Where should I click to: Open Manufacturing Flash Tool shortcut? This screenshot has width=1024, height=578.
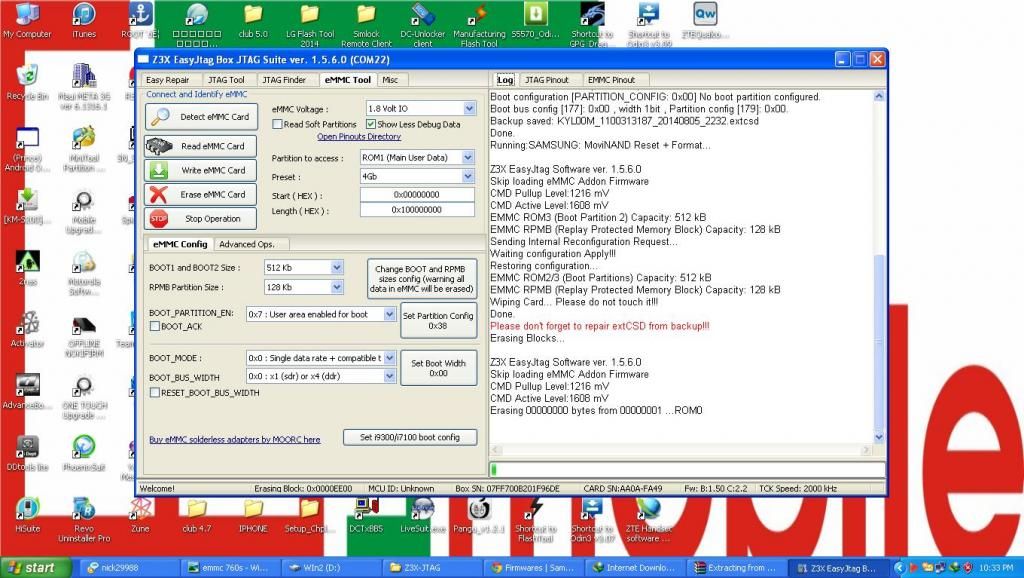(x=479, y=25)
